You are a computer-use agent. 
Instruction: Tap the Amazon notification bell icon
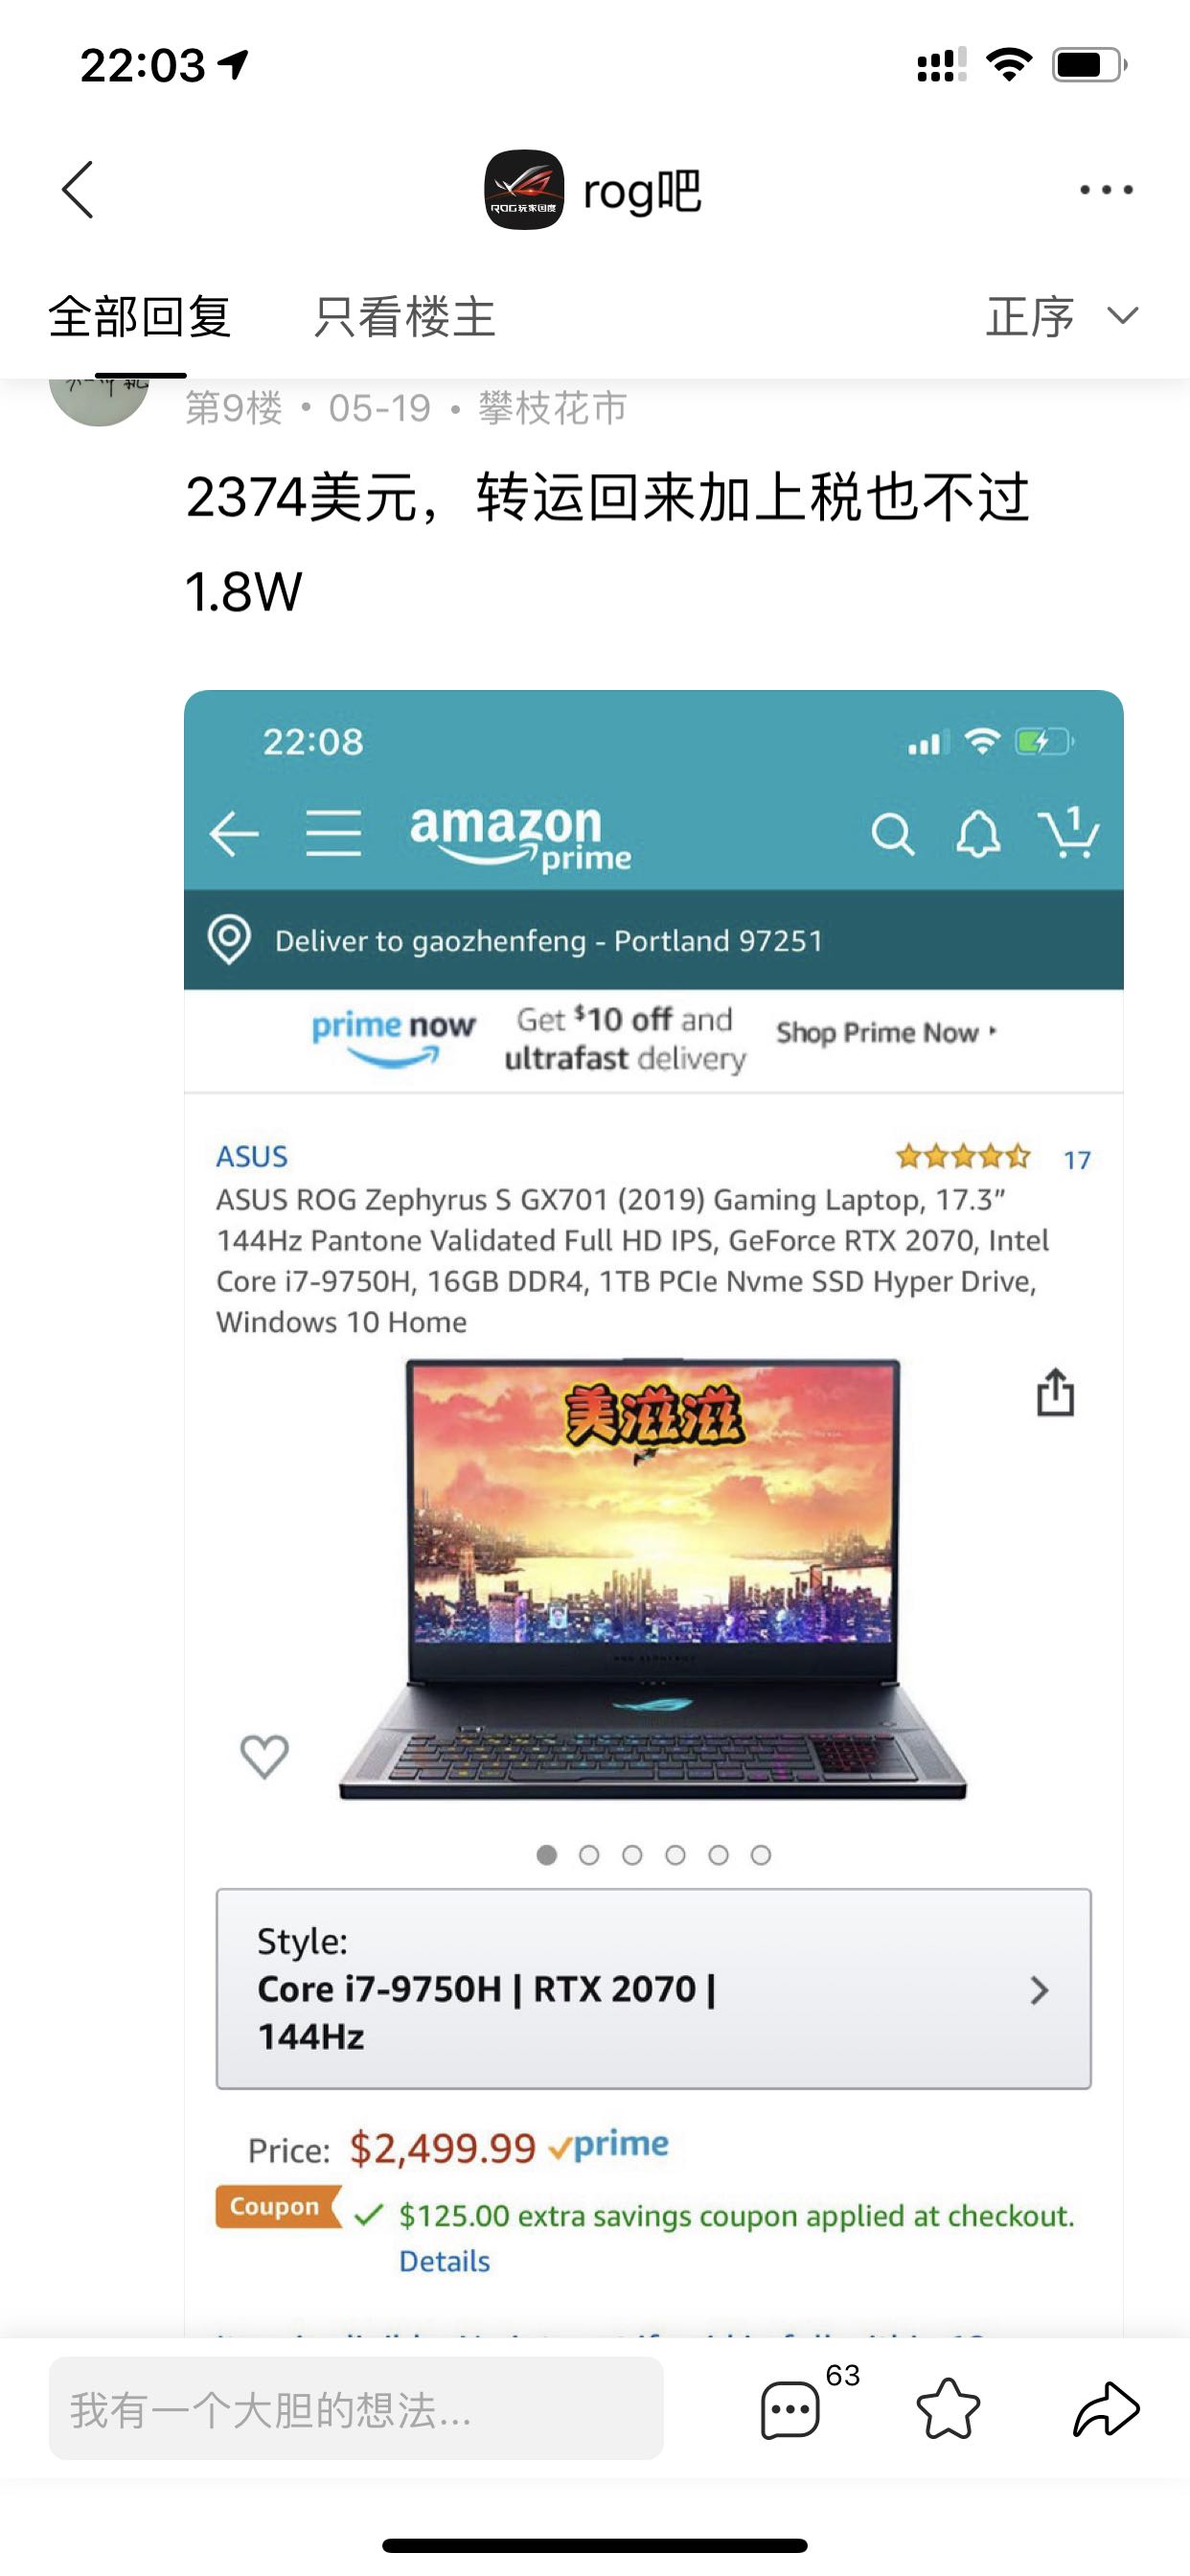977,833
